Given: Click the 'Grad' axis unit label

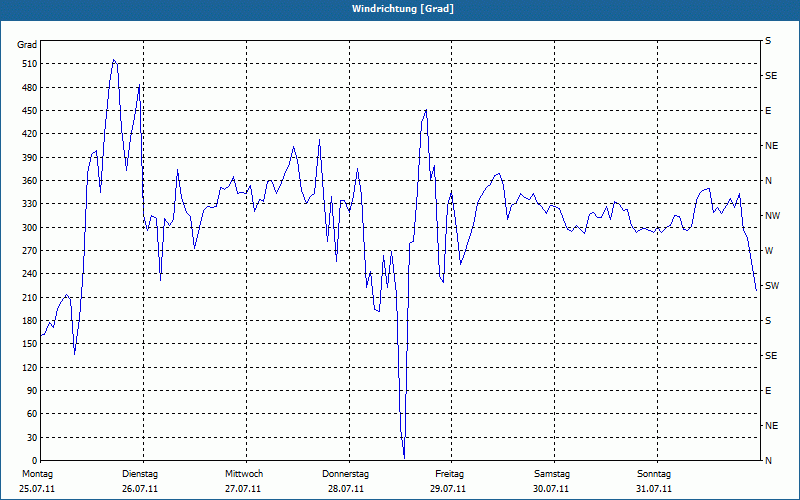Looking at the screenshot, I should tap(27, 45).
